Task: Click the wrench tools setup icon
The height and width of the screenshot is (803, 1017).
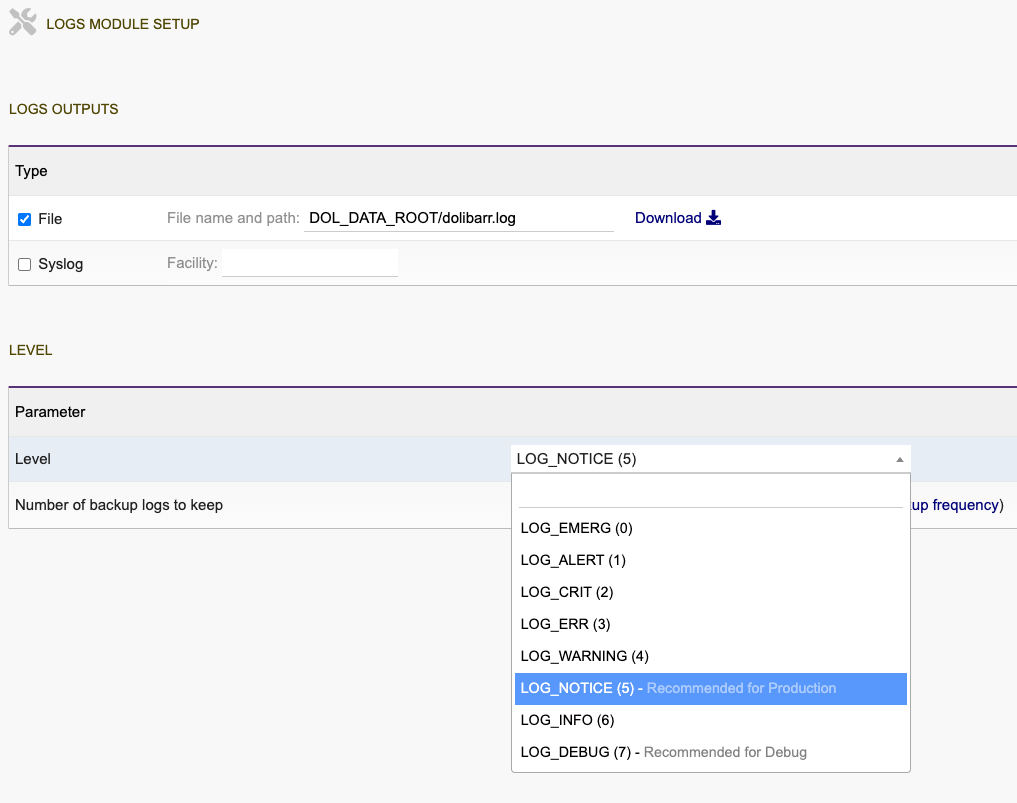Action: pos(23,23)
